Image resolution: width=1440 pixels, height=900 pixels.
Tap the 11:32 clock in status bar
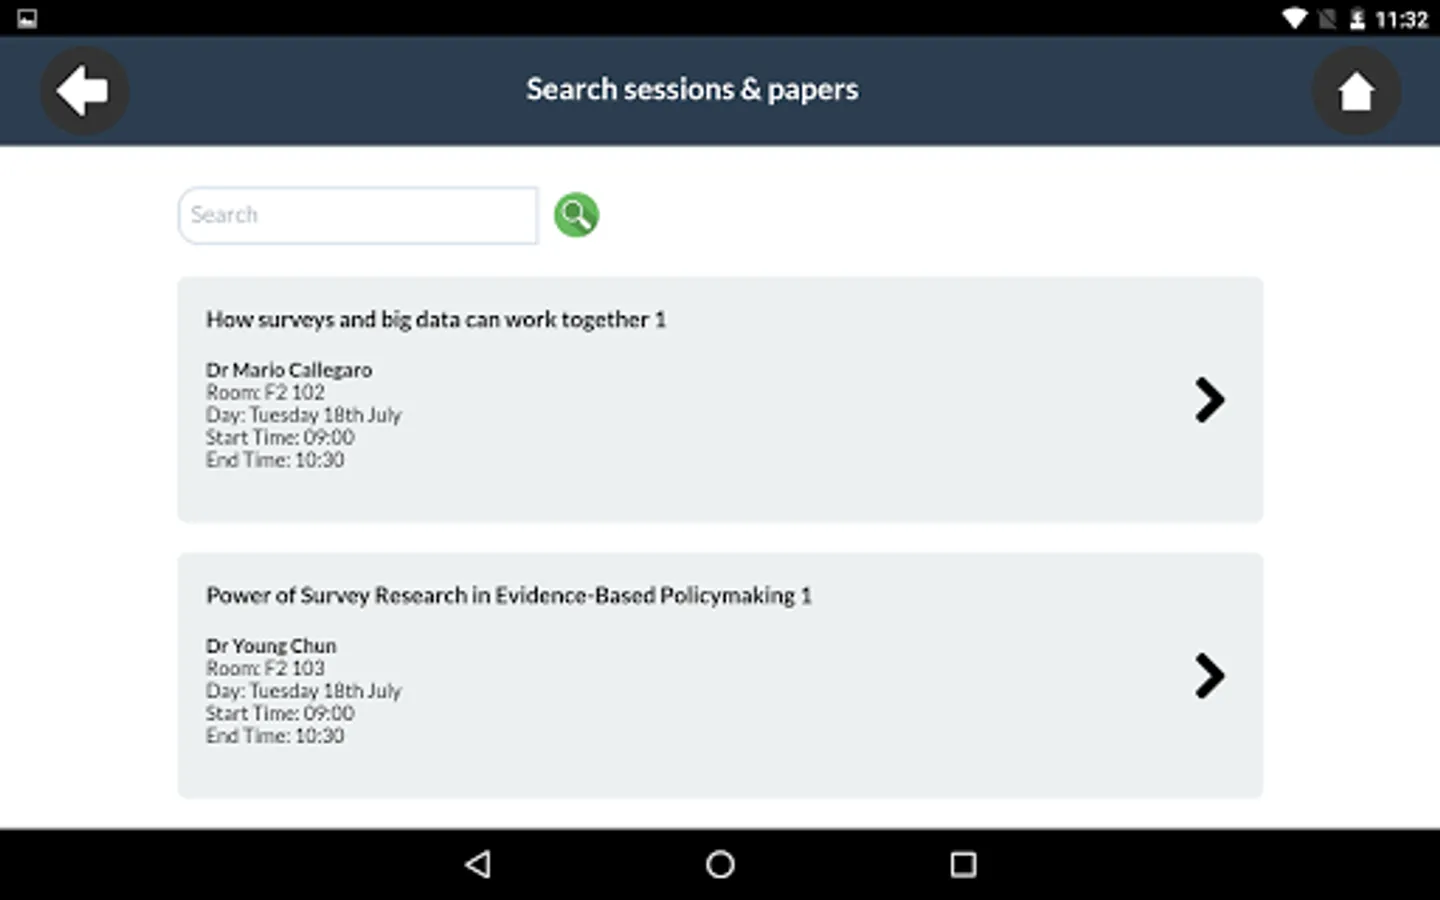tap(1401, 19)
